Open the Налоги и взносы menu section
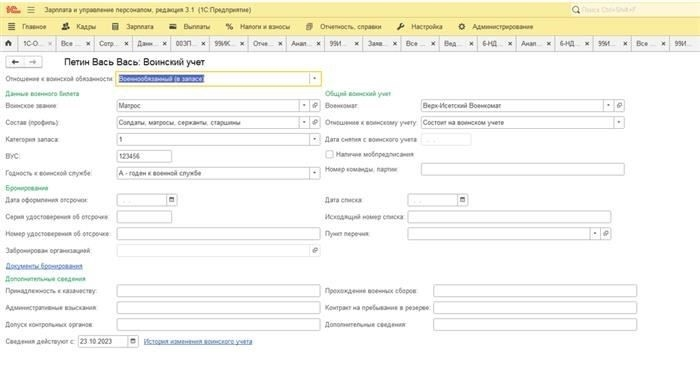This screenshot has width=700, height=368. 258,27
